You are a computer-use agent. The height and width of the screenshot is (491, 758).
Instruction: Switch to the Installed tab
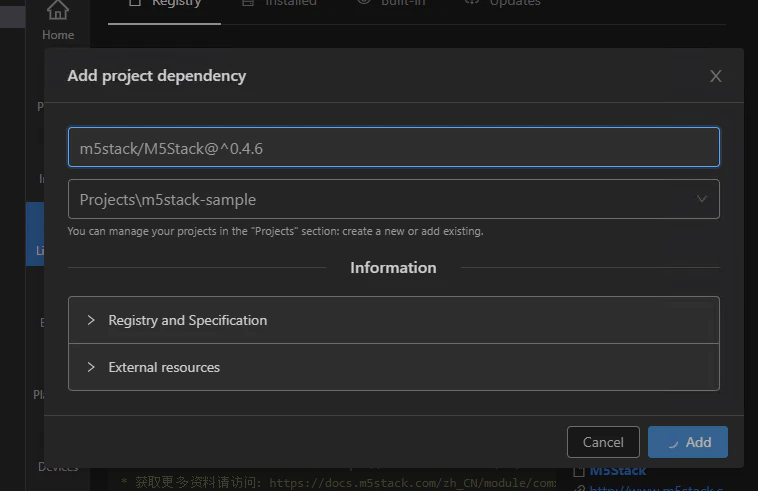pyautogui.click(x=279, y=4)
